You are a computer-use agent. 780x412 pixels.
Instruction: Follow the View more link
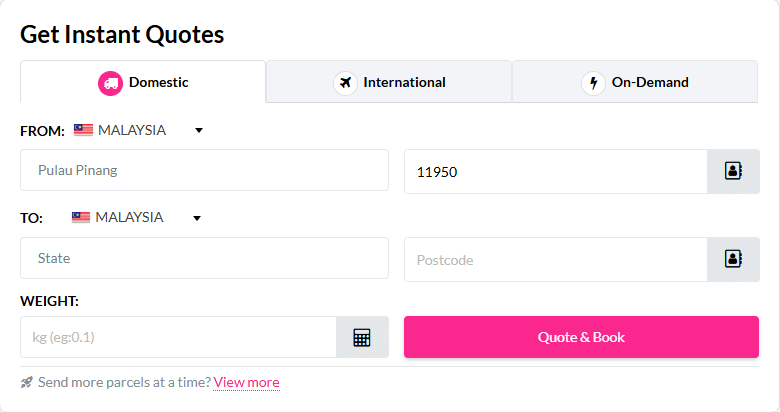246,382
